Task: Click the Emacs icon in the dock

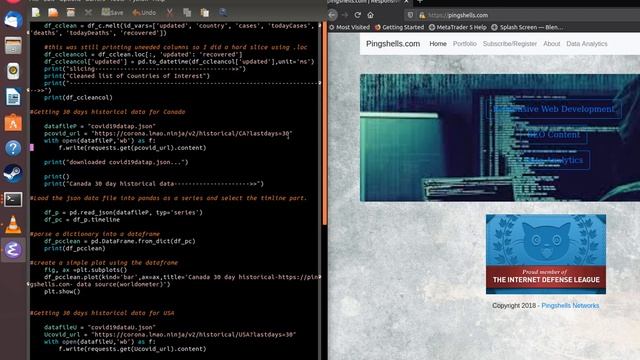Action: coord(13,249)
